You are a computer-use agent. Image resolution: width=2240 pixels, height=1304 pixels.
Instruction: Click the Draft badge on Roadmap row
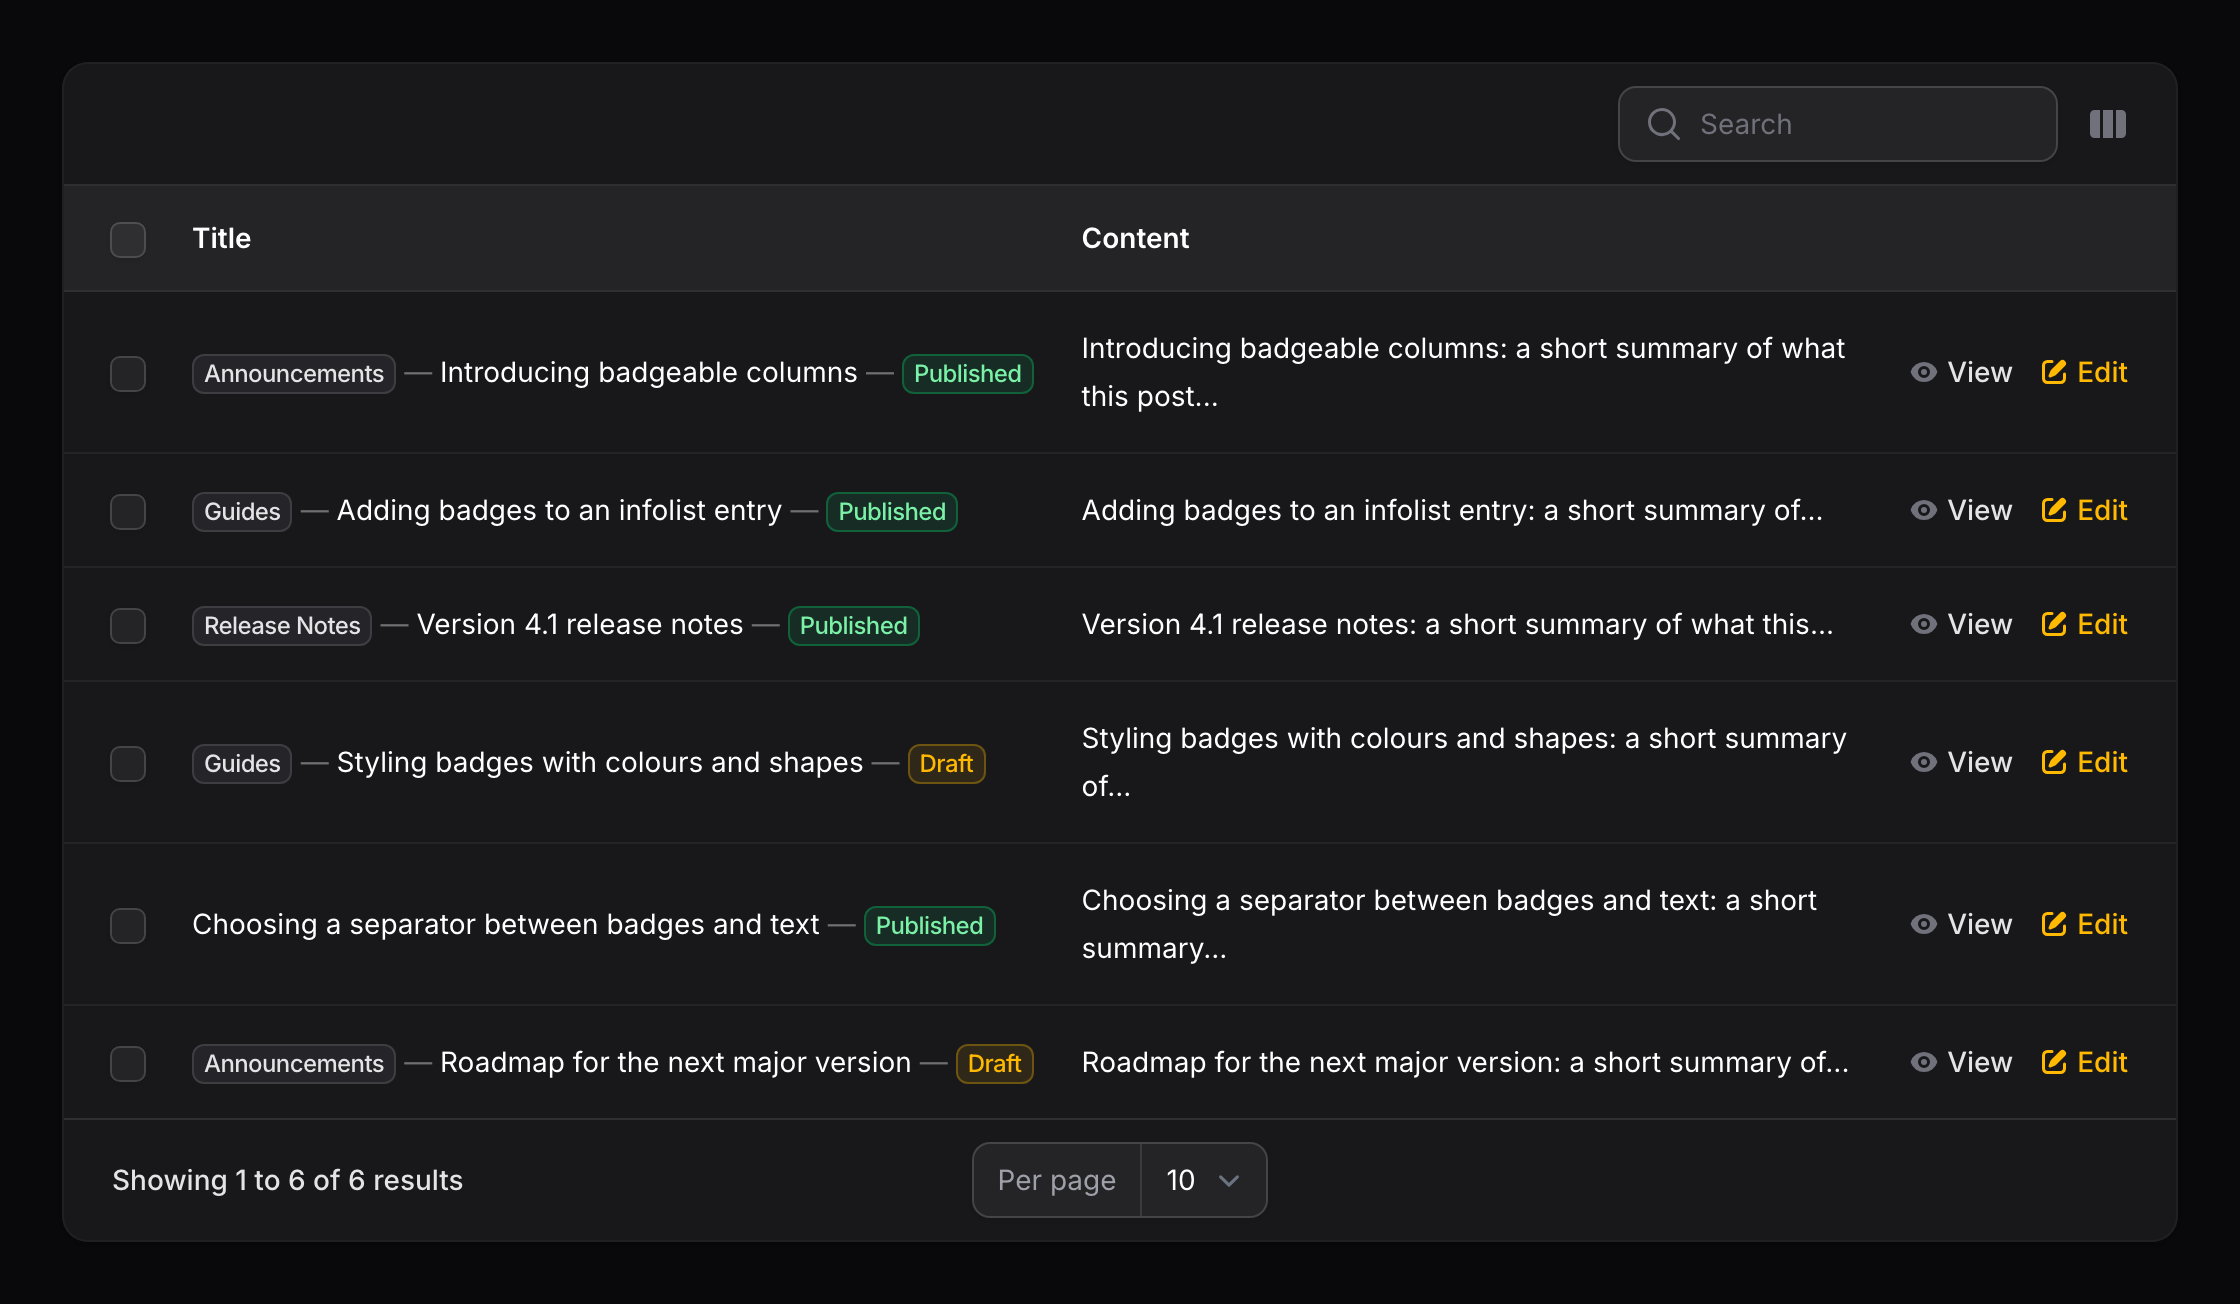(994, 1064)
